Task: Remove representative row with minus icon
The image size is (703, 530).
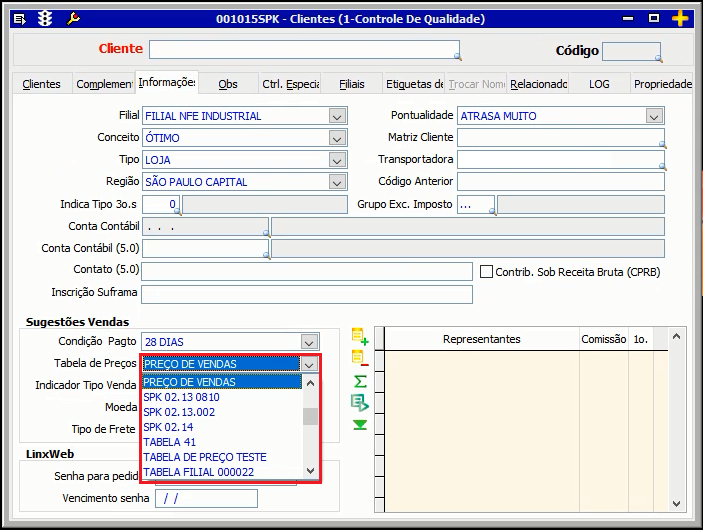Action: pos(359,359)
